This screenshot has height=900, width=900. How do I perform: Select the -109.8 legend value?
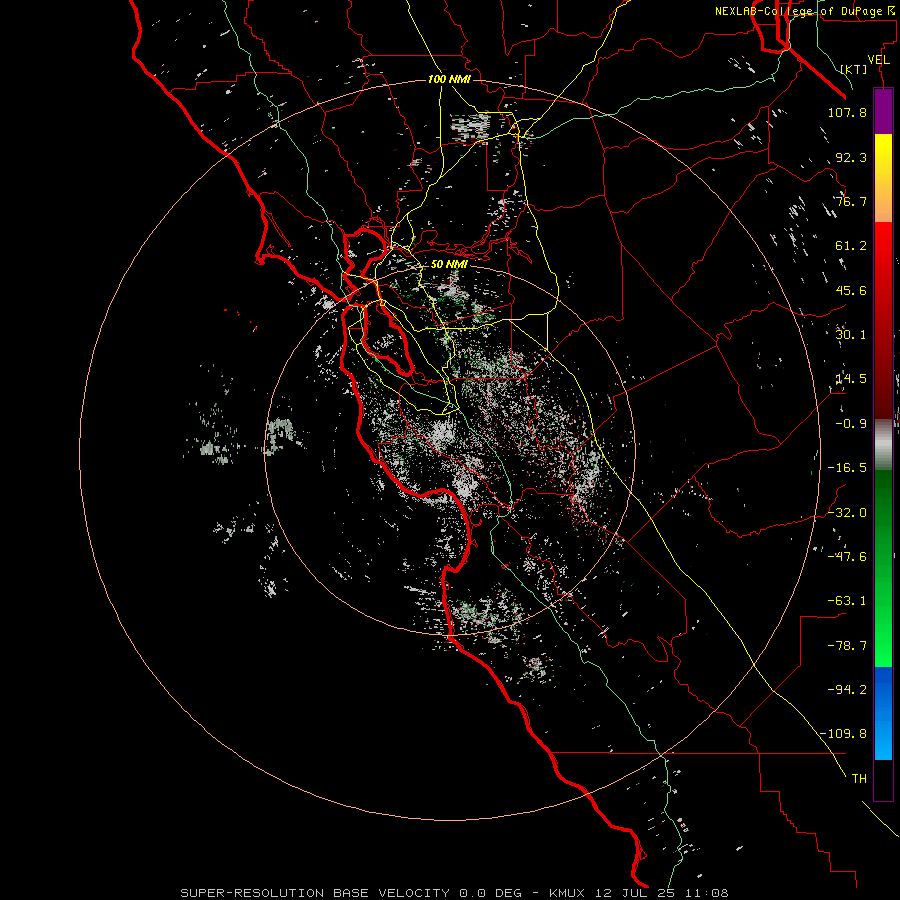[x=843, y=734]
